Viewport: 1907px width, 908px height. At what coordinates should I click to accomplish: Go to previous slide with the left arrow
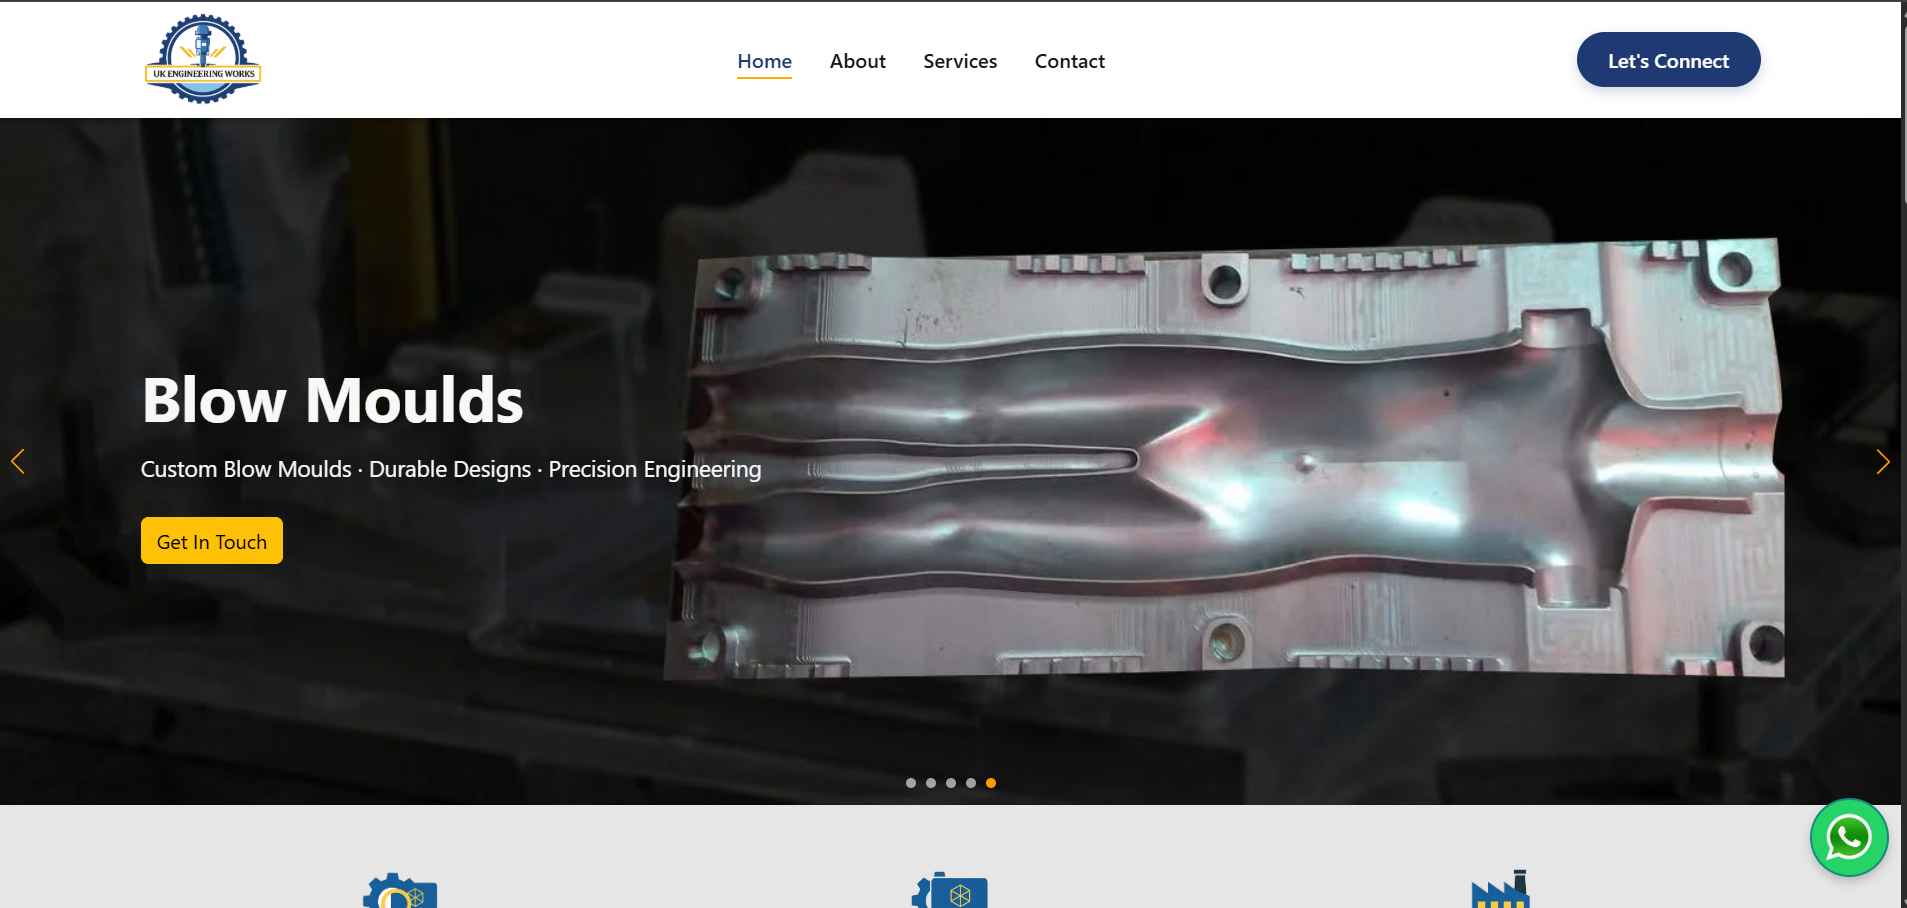pos(19,461)
